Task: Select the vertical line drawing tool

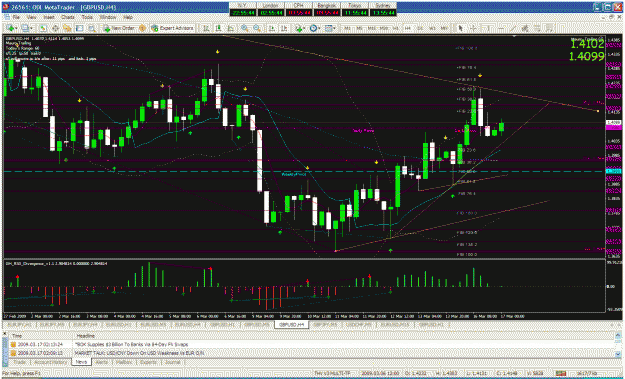Action: (x=489, y=28)
